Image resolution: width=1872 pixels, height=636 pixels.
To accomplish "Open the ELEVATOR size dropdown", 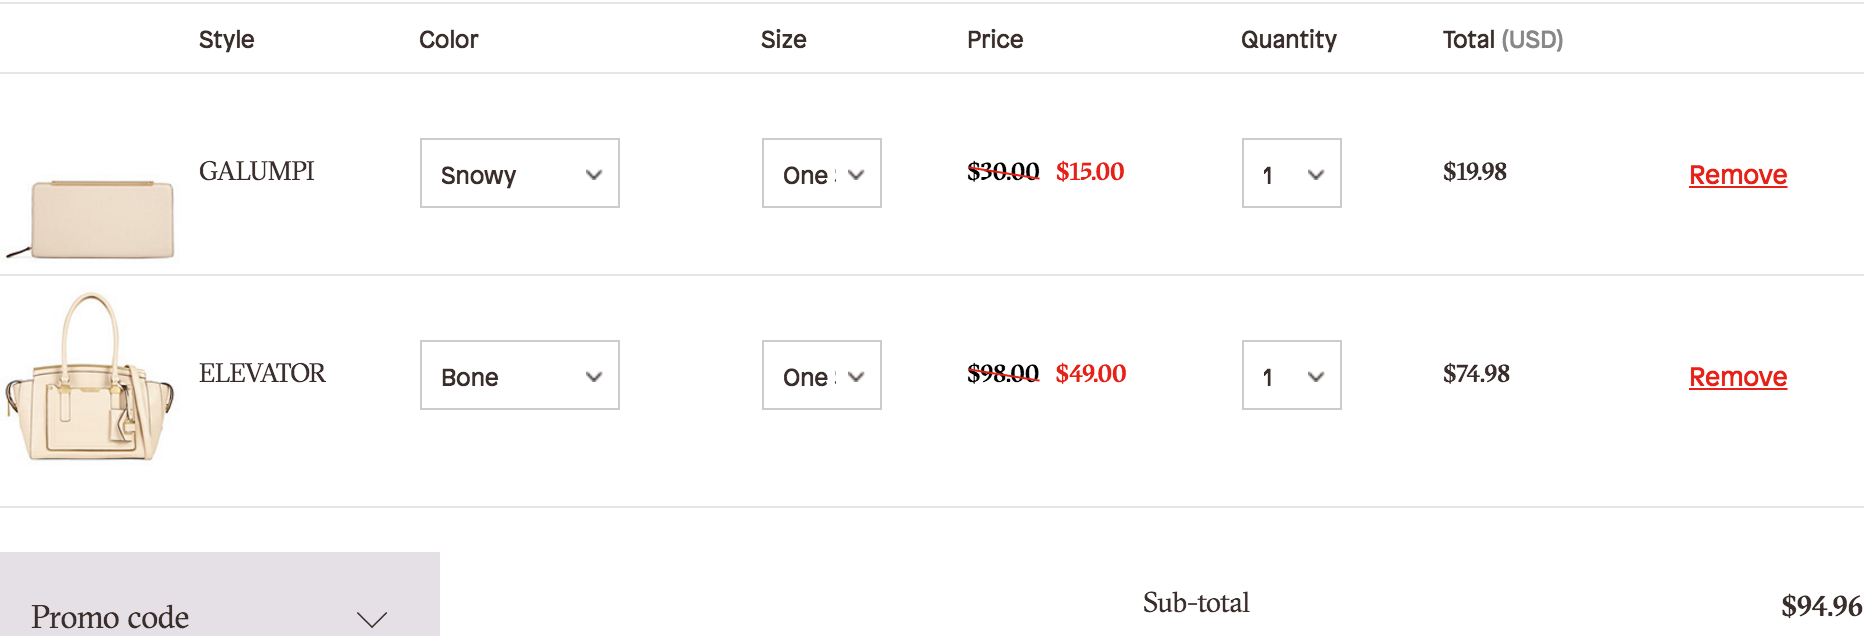I will (821, 376).
